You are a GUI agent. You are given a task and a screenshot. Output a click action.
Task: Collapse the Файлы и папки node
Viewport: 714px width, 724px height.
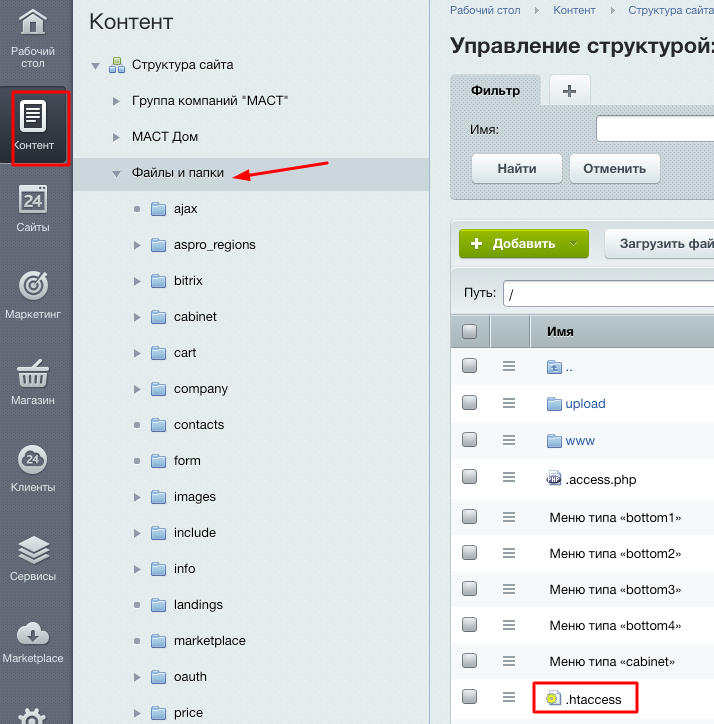pyautogui.click(x=116, y=174)
